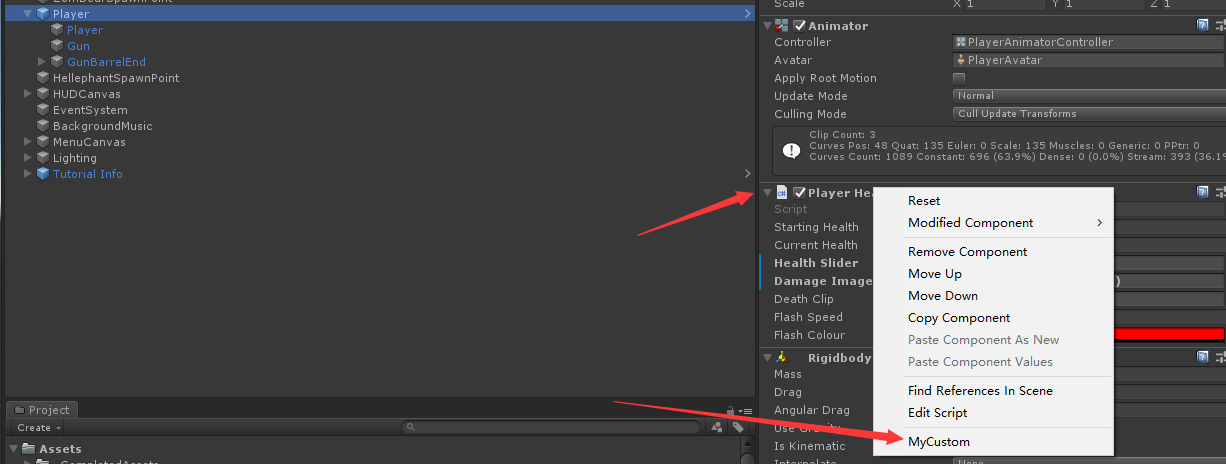The width and height of the screenshot is (1226, 464).
Task: Open the Culling Mode dropdown
Action: 1089,114
